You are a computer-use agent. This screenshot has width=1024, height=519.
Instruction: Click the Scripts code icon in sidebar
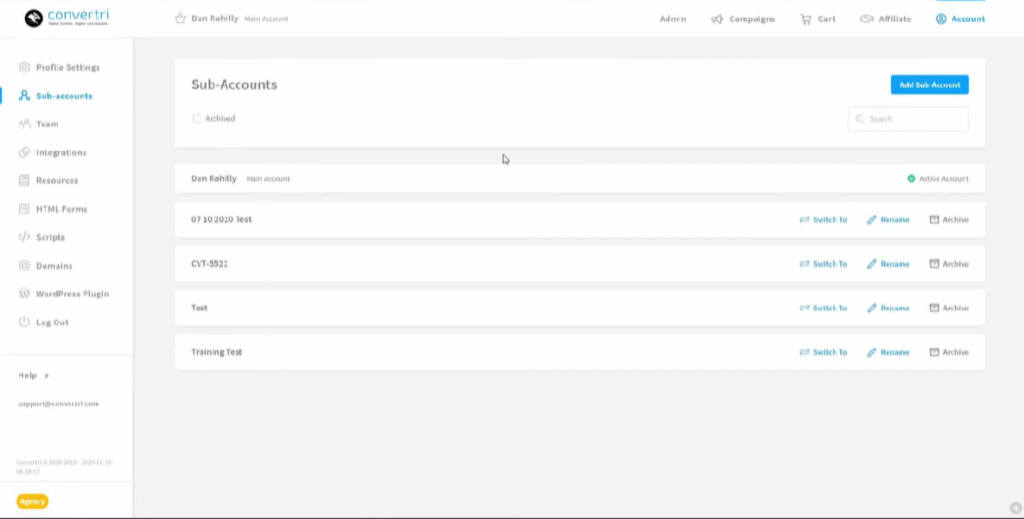25,238
